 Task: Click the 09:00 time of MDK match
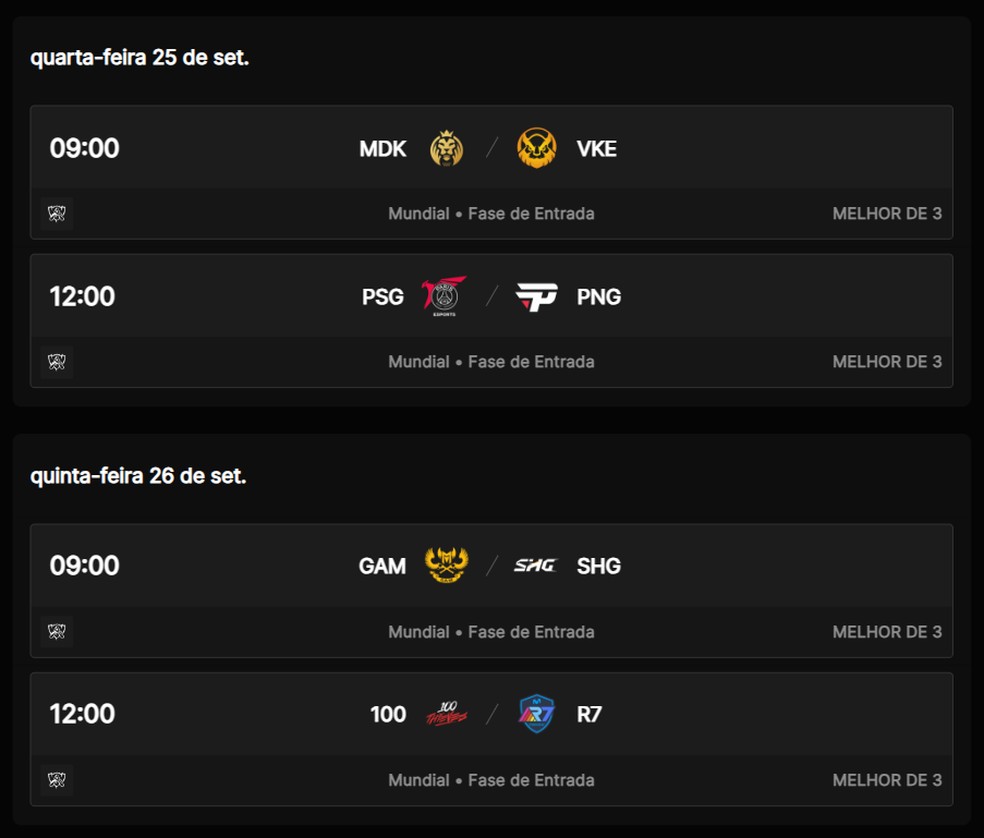click(x=85, y=149)
